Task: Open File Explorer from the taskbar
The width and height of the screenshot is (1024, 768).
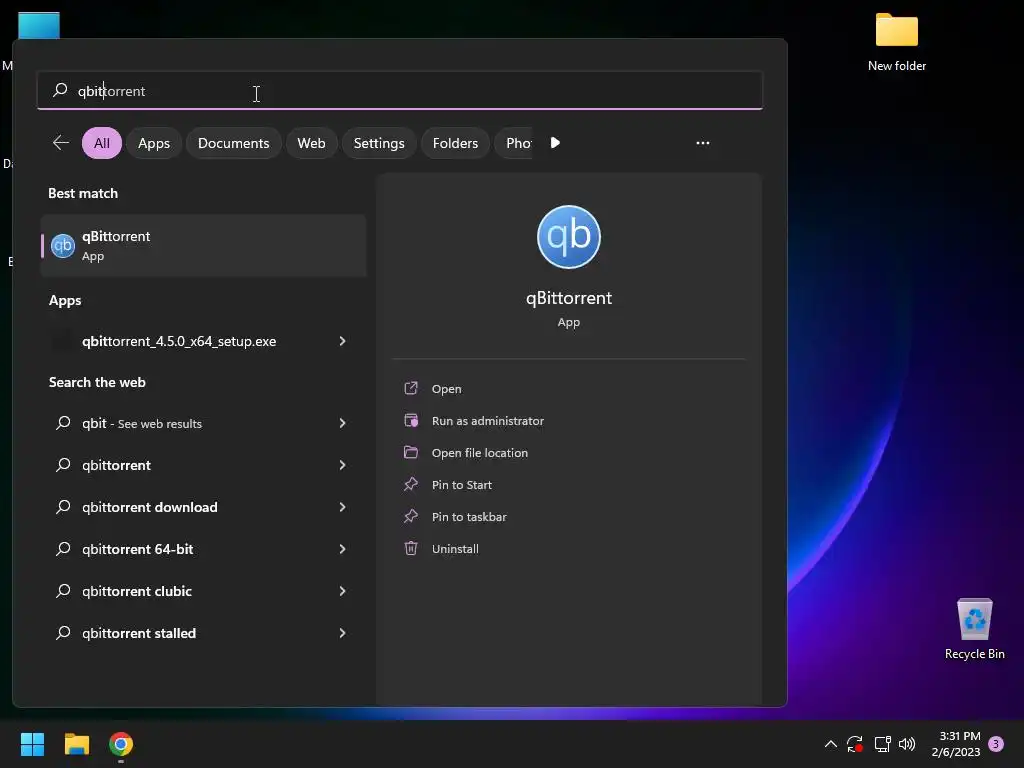Action: pyautogui.click(x=76, y=744)
